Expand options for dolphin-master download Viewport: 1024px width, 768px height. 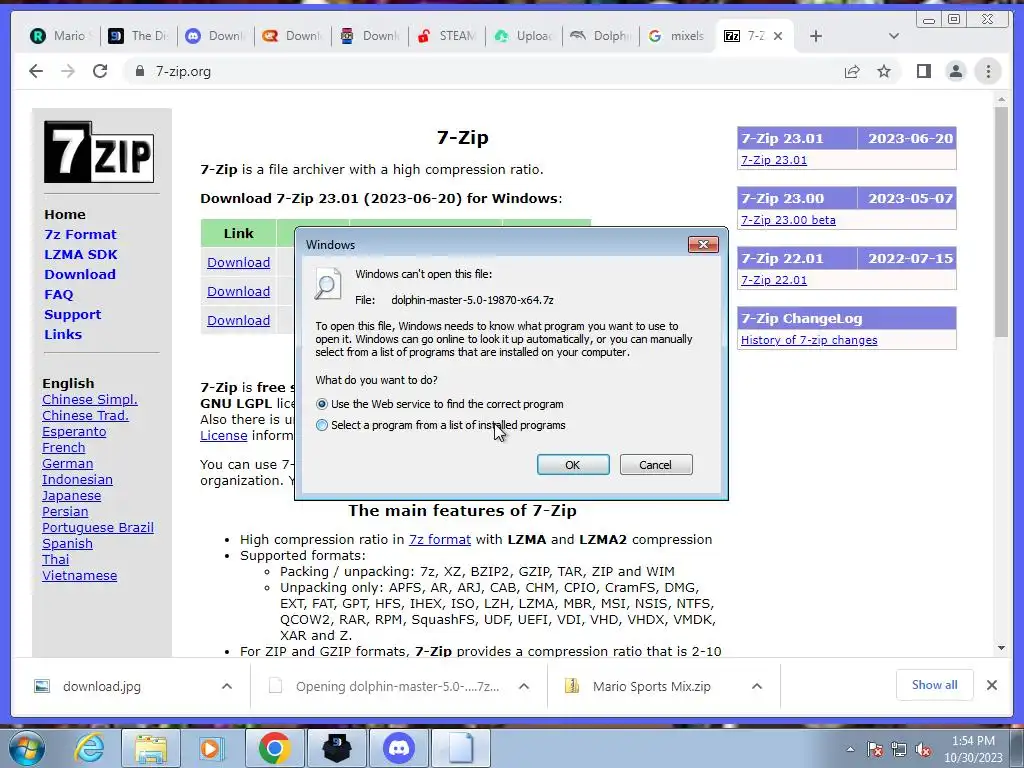coord(524,686)
